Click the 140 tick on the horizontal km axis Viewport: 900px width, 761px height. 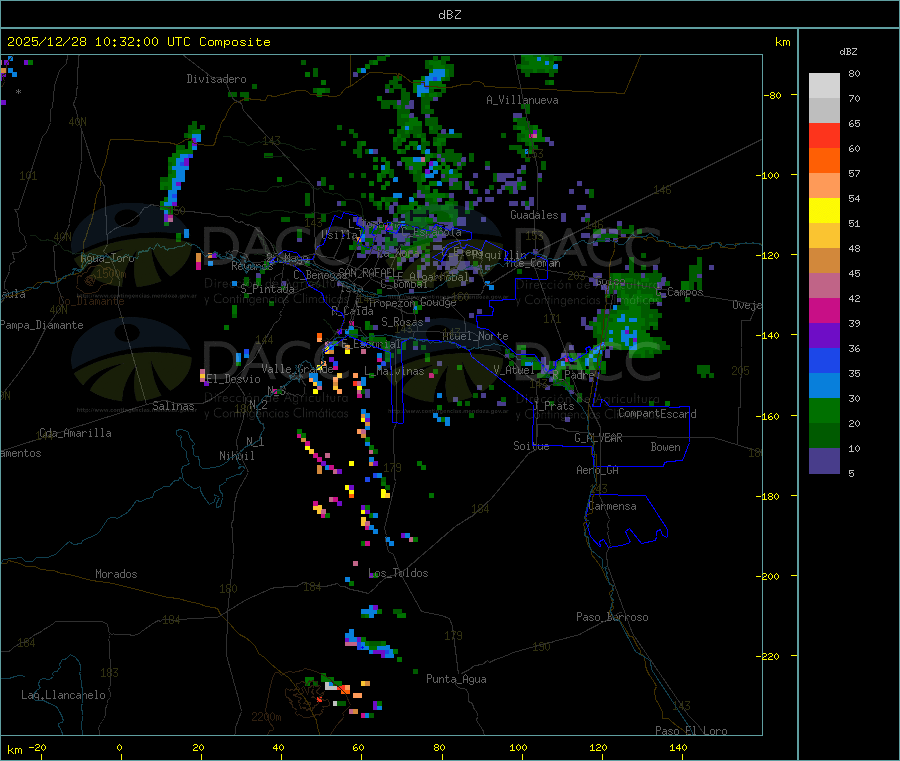pos(678,748)
